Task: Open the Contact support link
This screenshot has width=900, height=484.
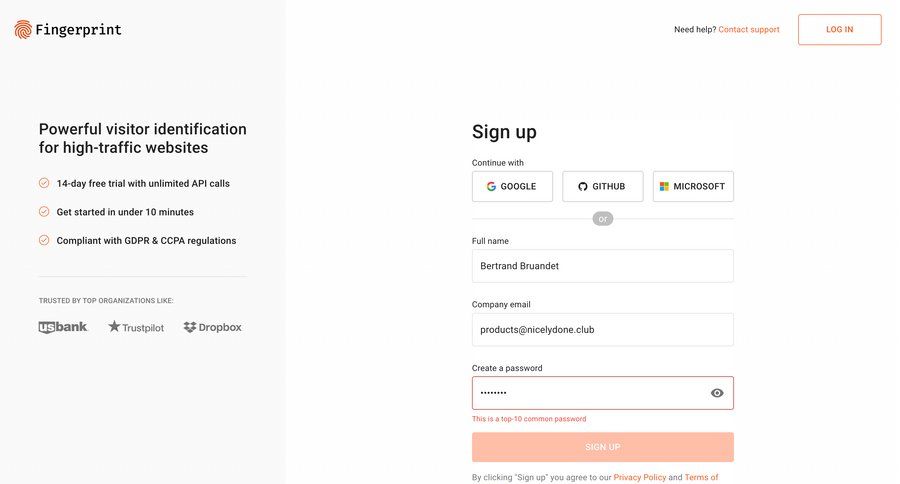Action: coord(749,30)
